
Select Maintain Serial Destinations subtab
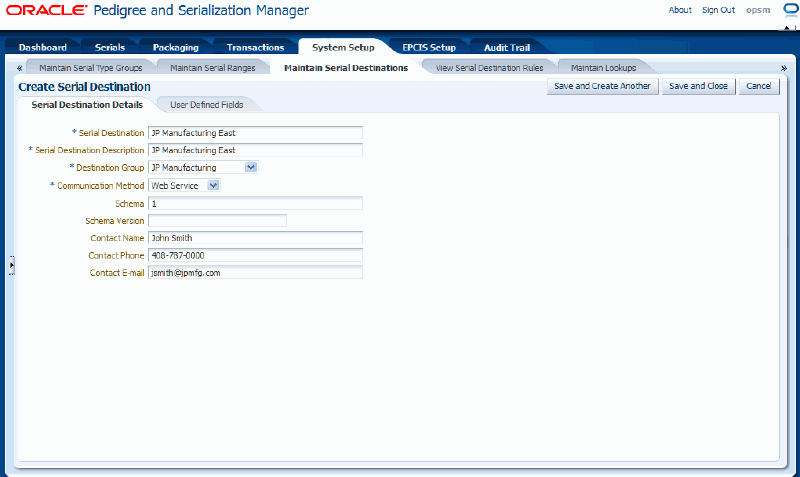point(346,68)
